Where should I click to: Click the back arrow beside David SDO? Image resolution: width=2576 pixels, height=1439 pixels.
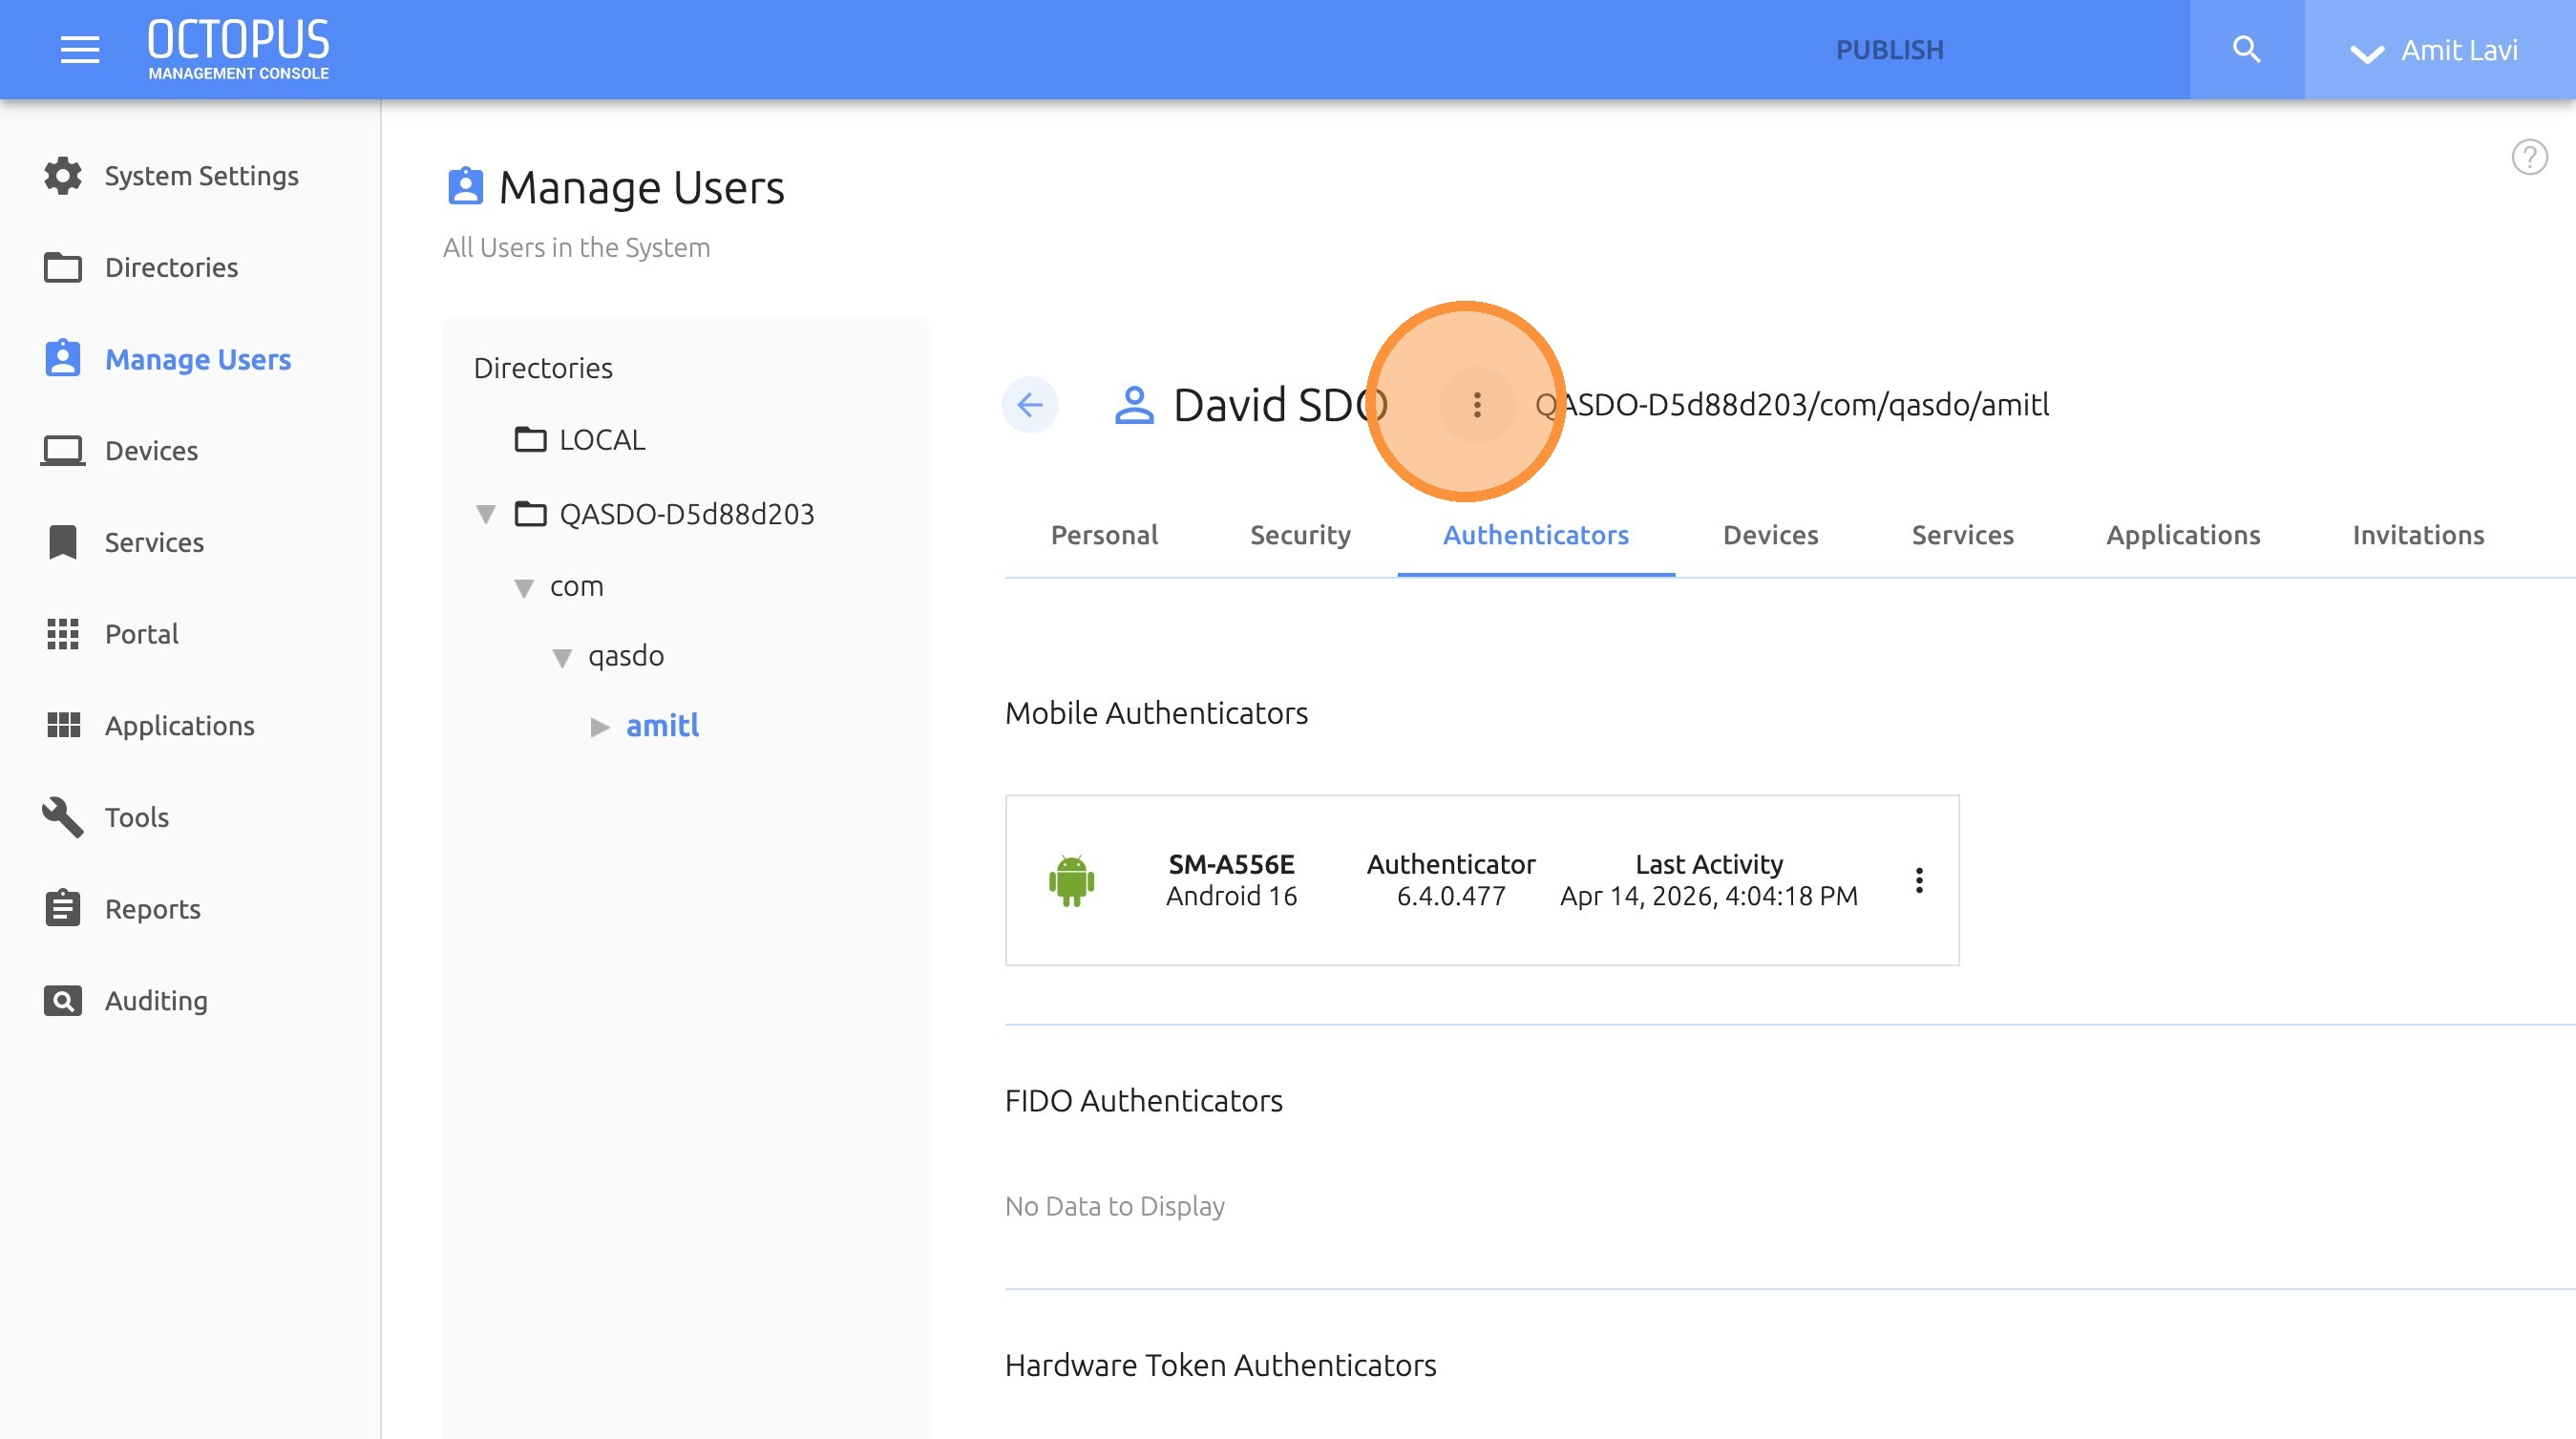(1030, 405)
